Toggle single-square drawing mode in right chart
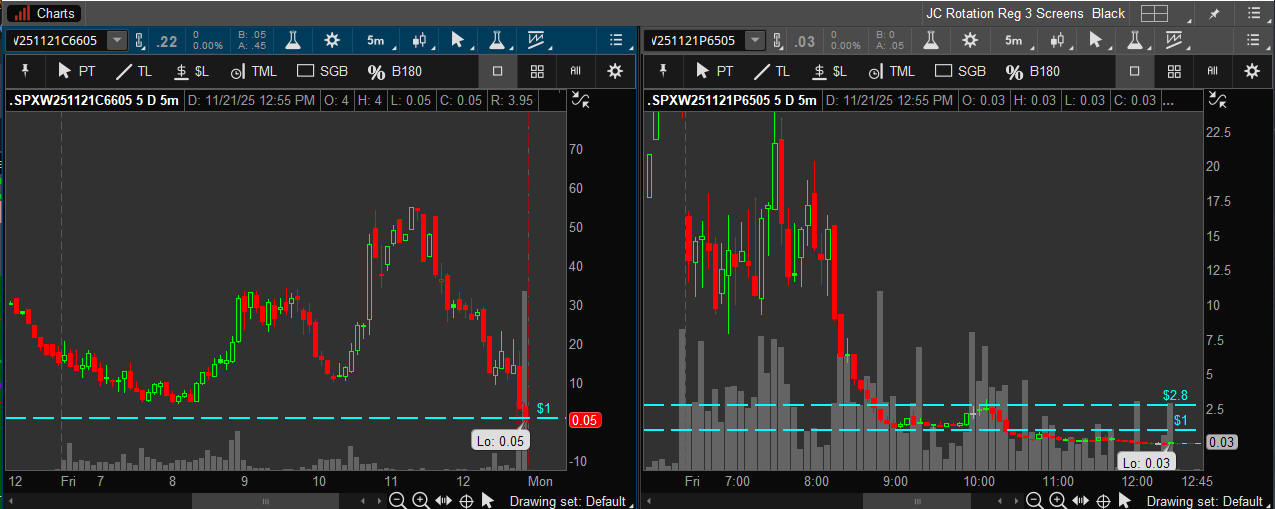The image size is (1275, 509). 1134,71
